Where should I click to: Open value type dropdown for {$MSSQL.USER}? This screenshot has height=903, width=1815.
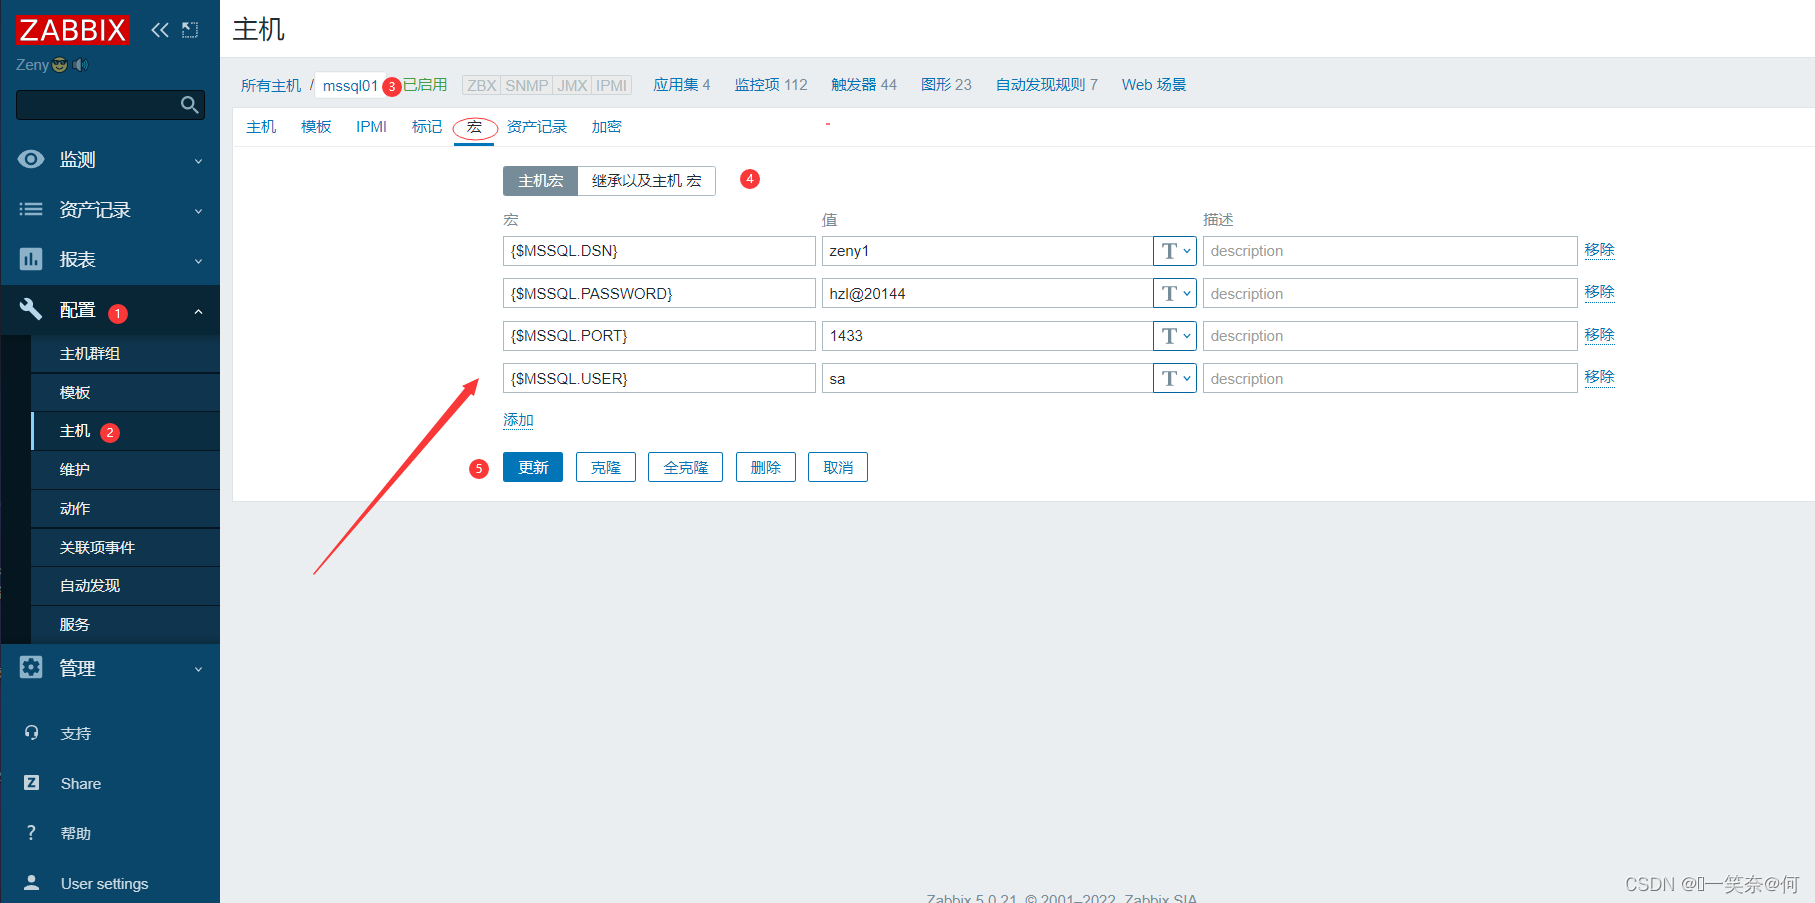[x=1175, y=378]
